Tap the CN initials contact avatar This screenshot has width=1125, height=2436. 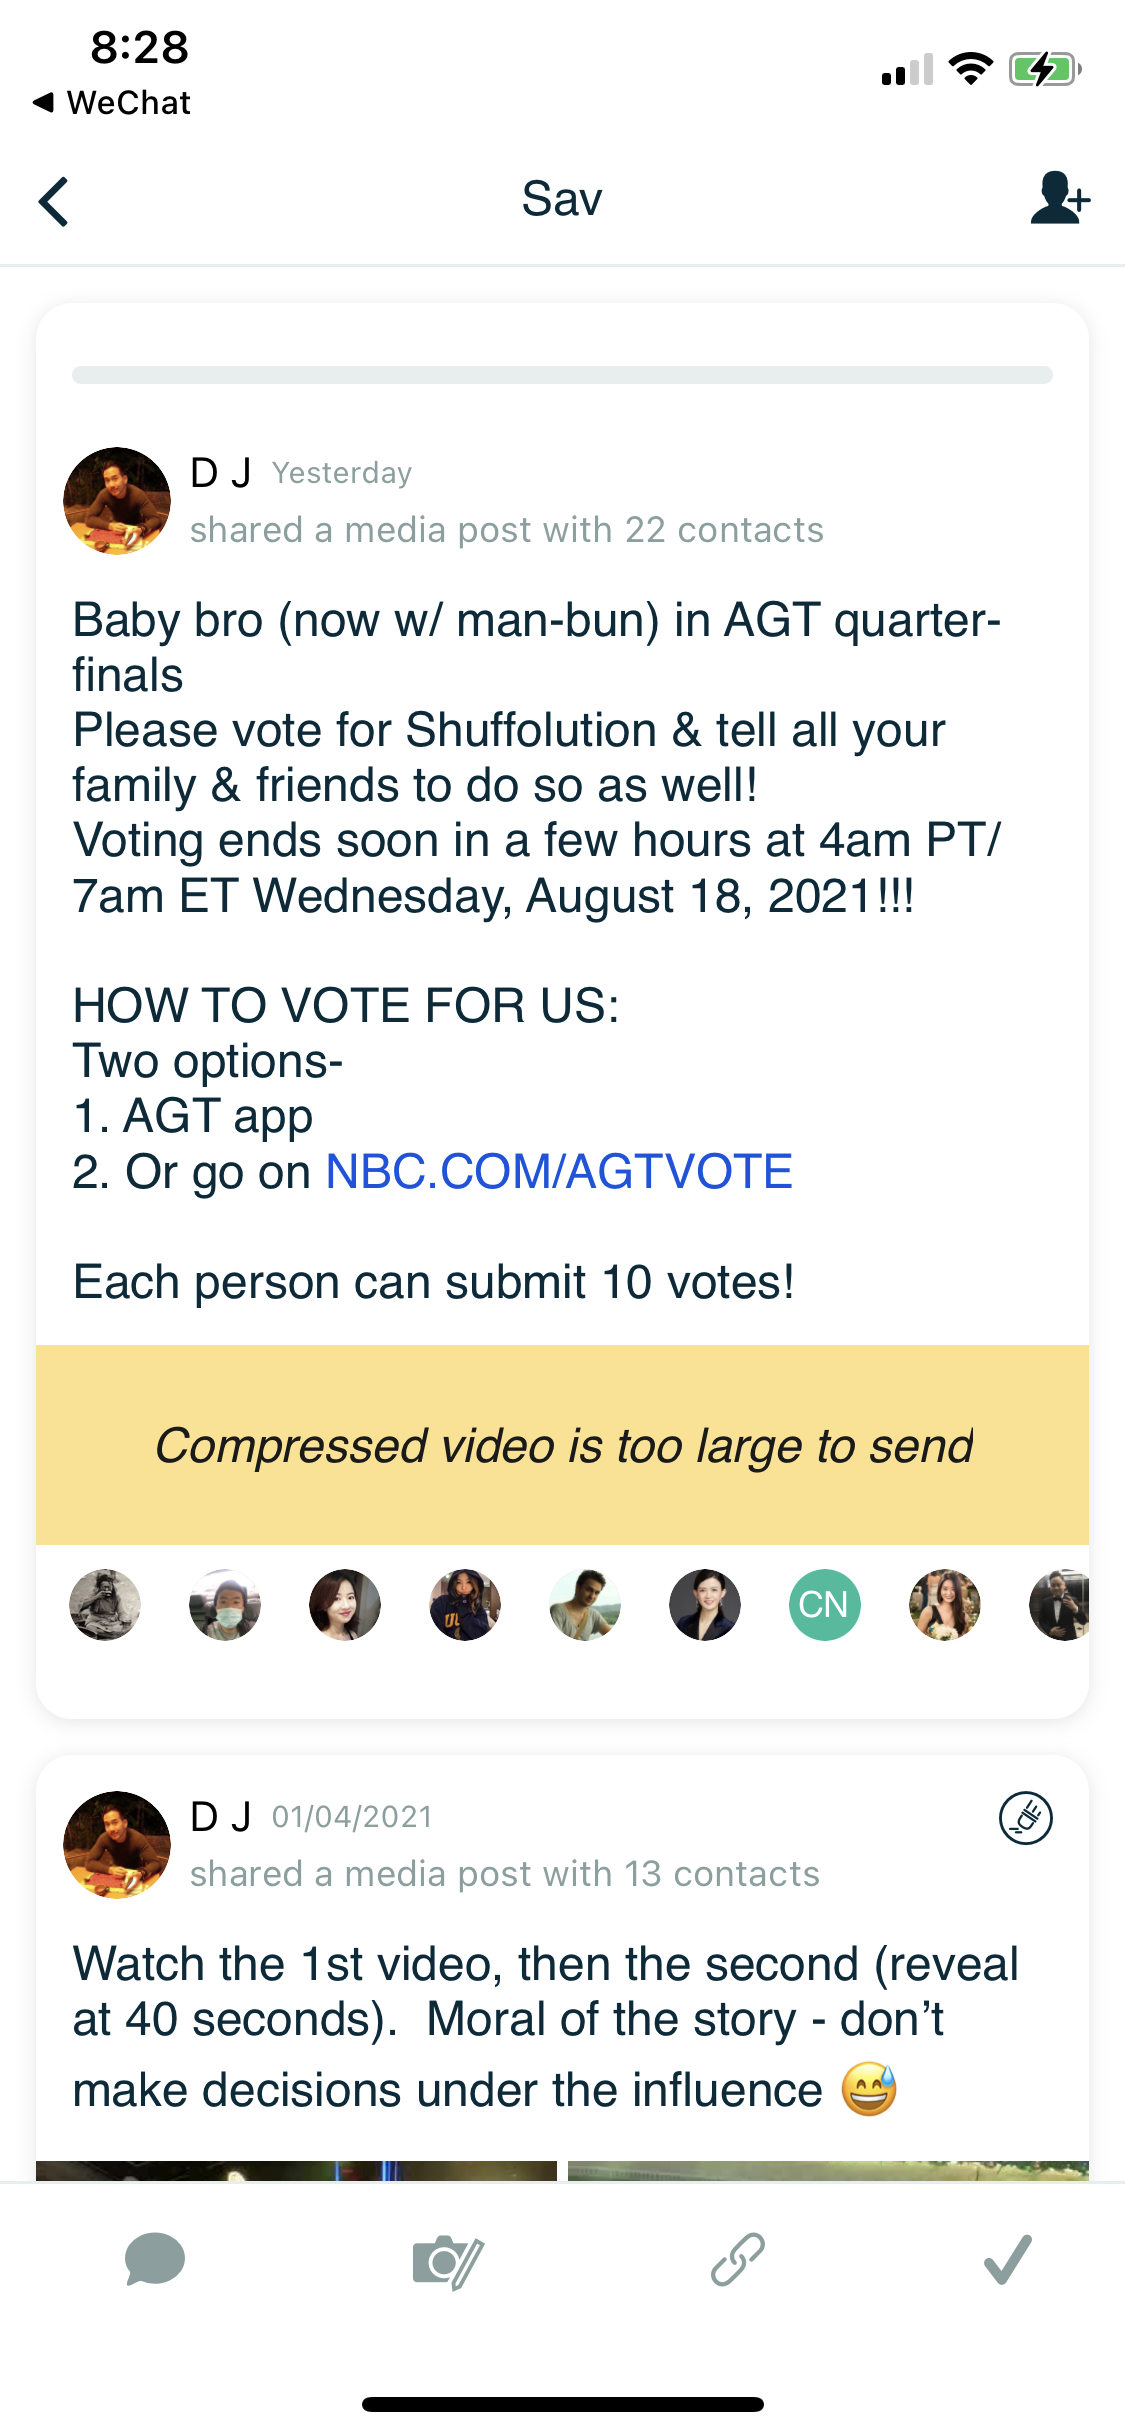click(x=824, y=1605)
